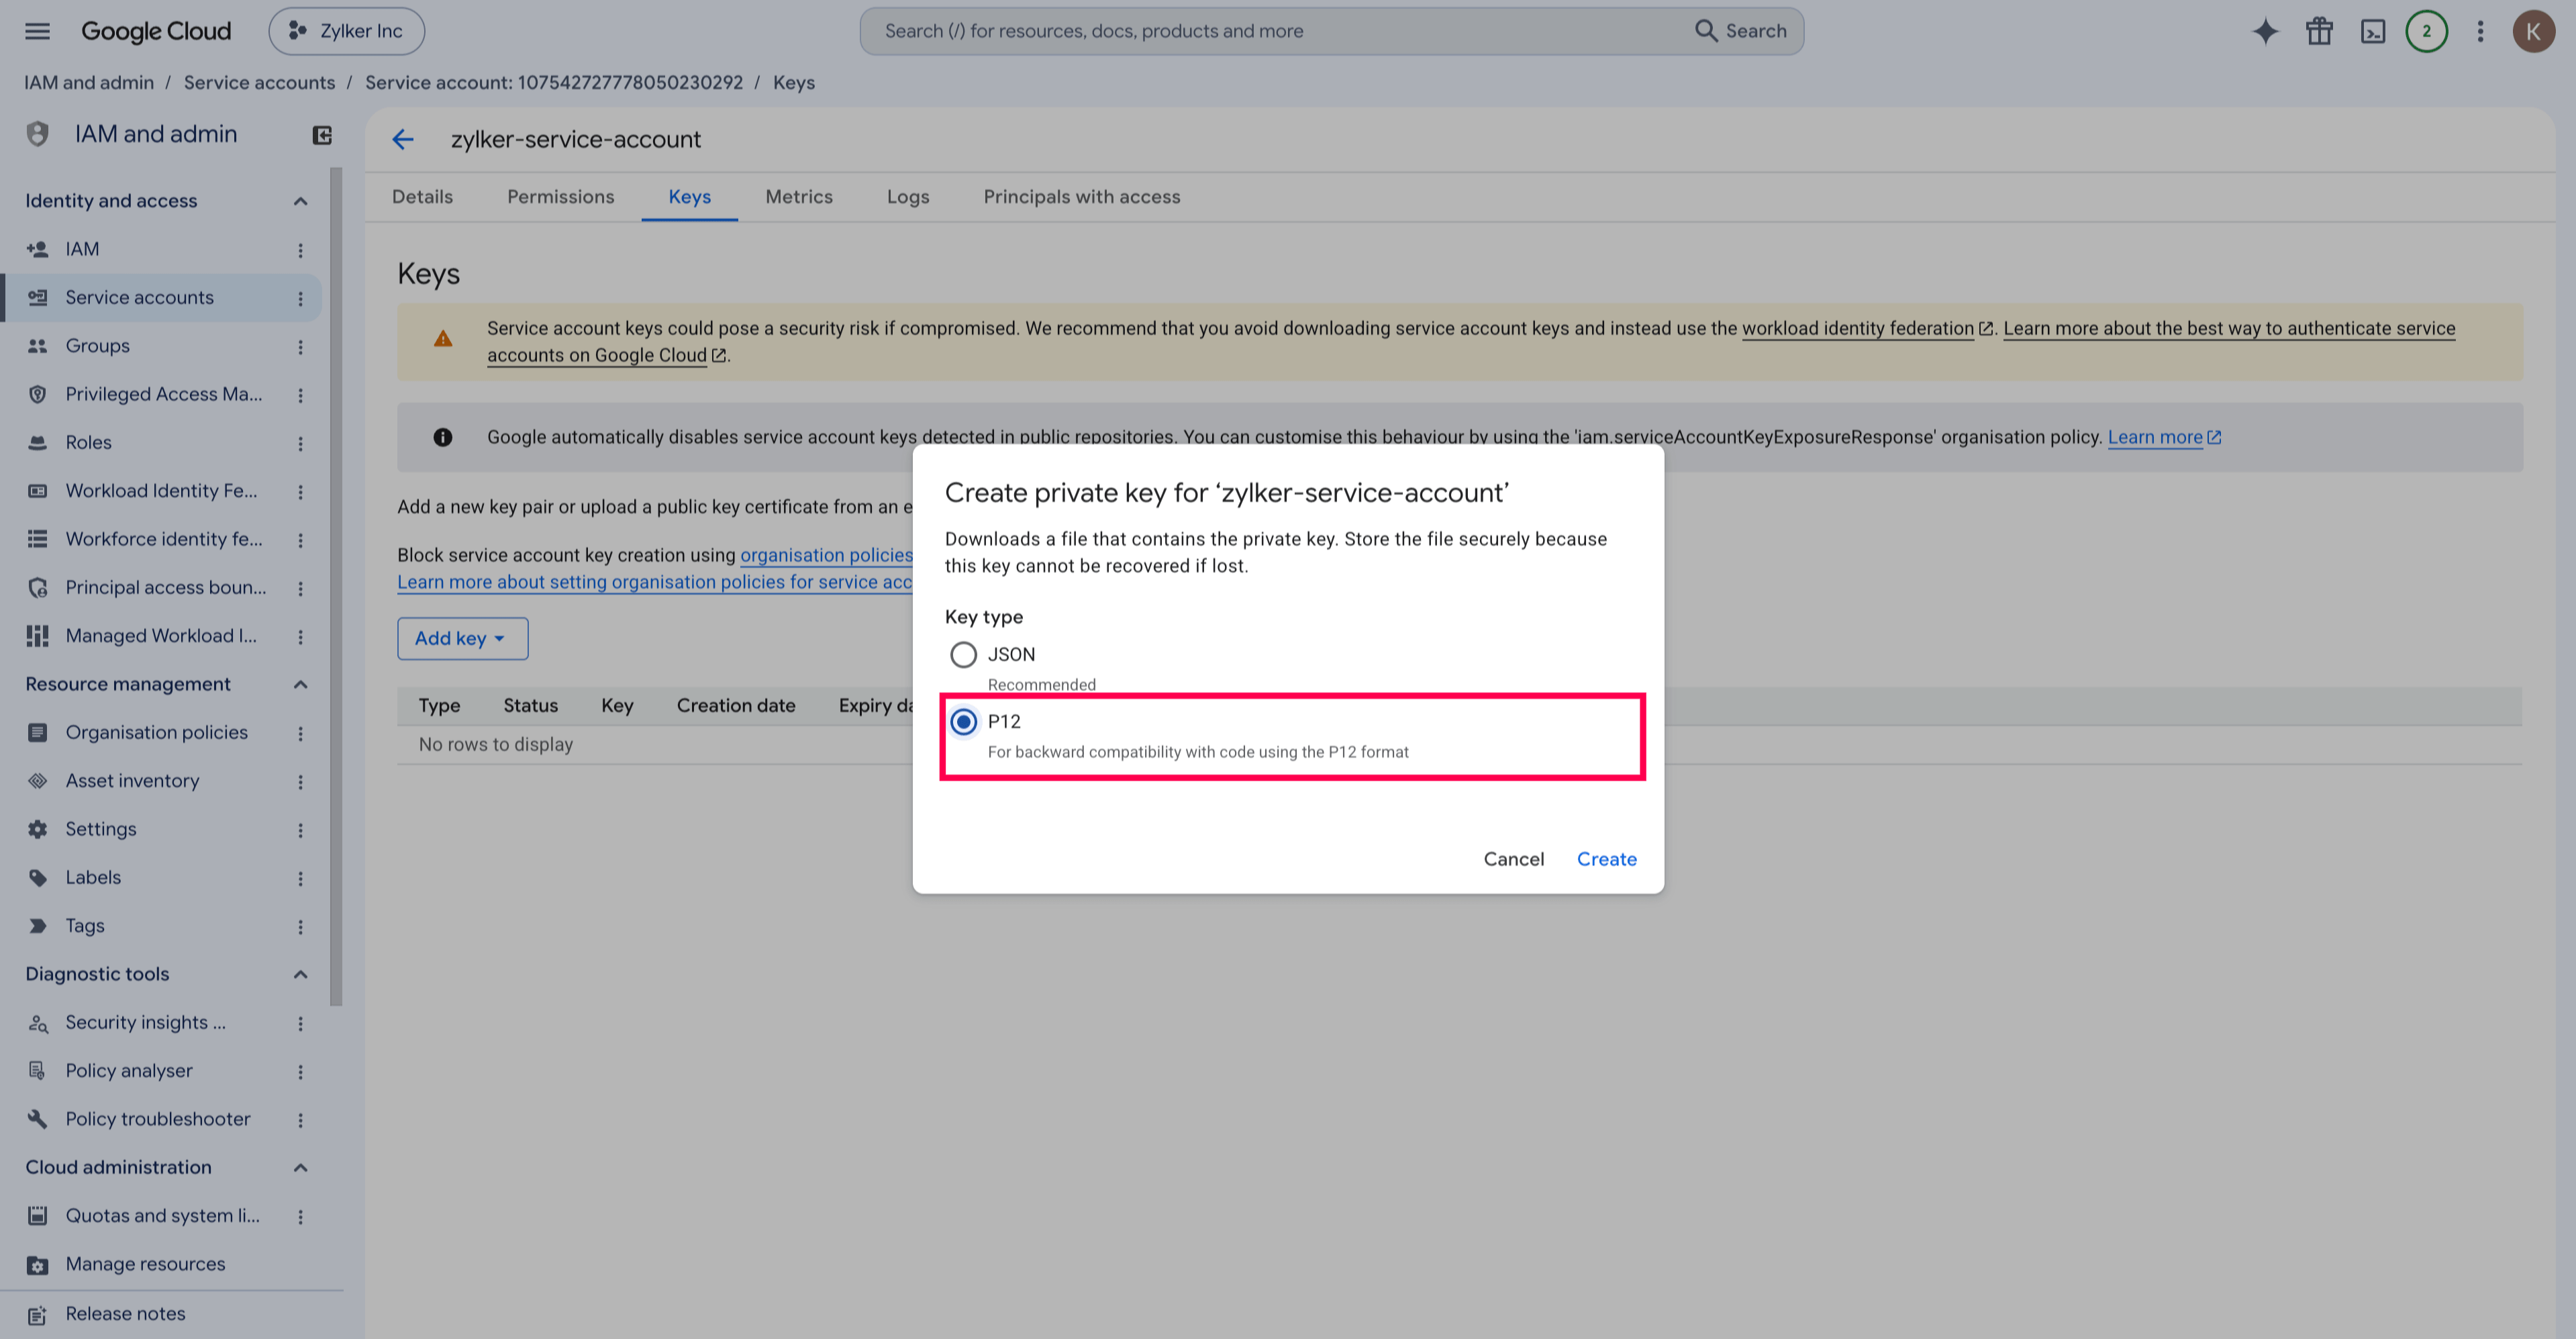
Task: Open more options for Policy analyser item
Action: tap(300, 1071)
